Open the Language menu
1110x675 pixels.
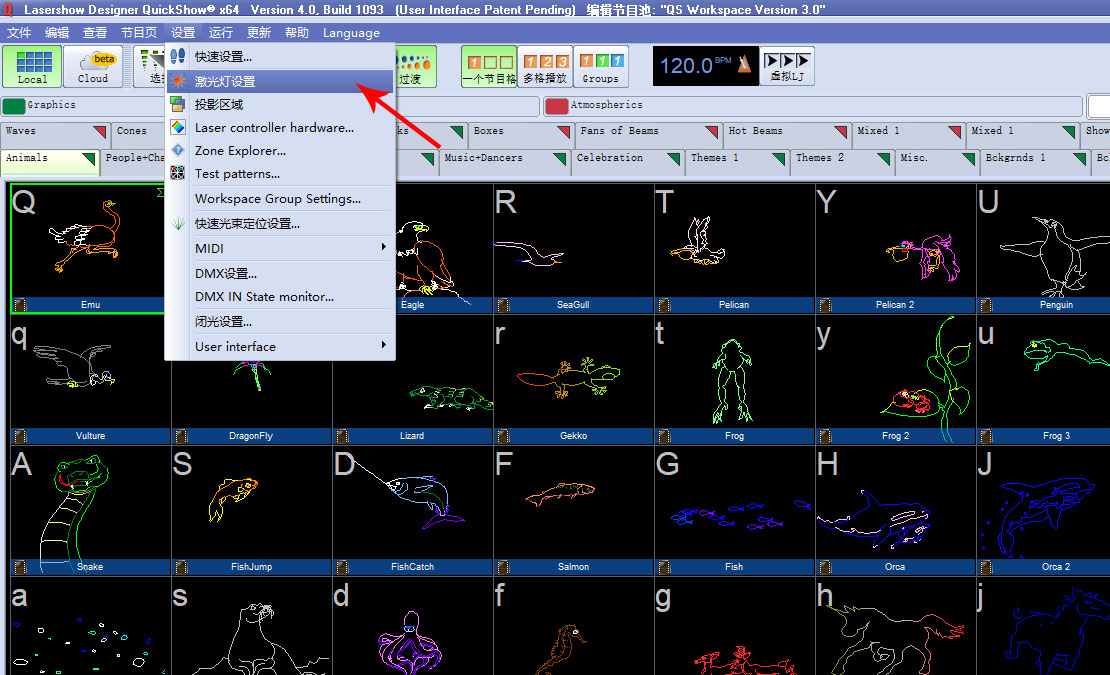(351, 33)
